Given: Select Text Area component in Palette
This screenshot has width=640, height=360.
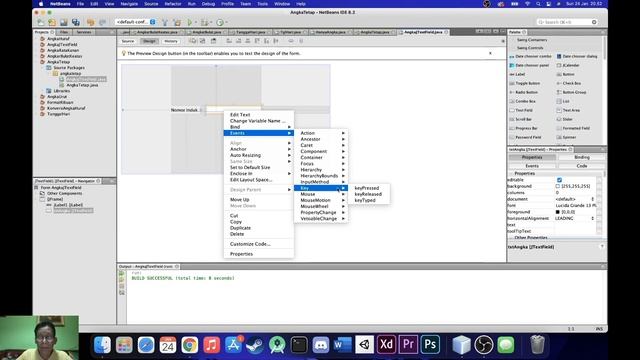Looking at the screenshot, I should tap(568, 110).
